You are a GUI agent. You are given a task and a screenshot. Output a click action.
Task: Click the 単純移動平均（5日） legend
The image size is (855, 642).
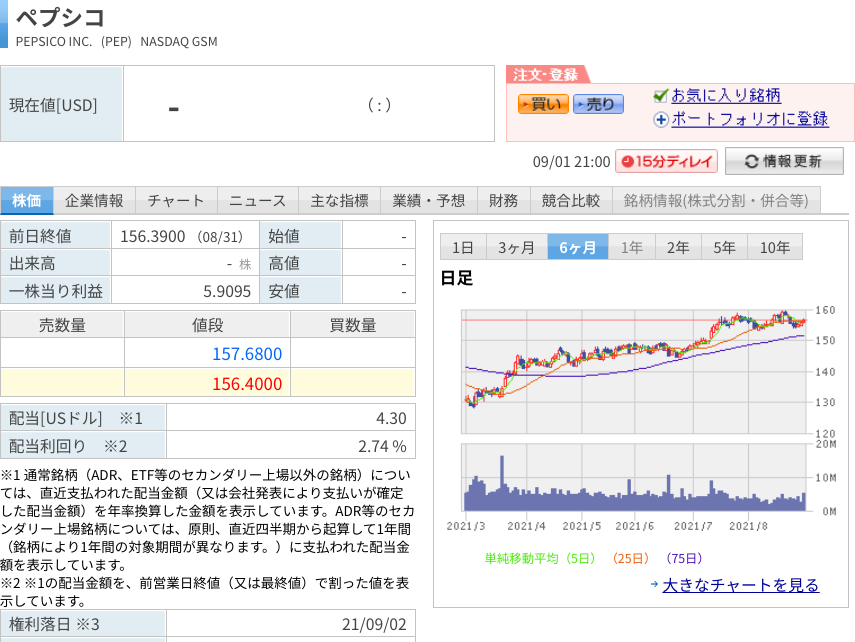(540, 559)
